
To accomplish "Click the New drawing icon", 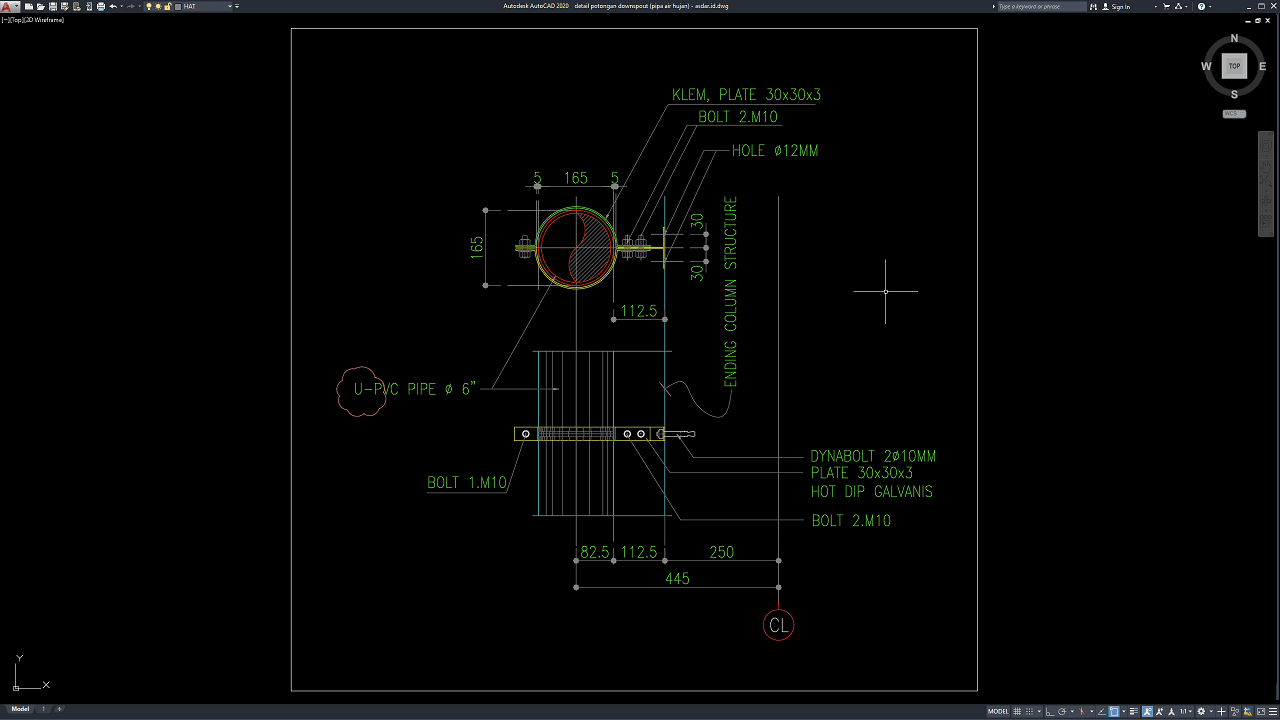I will 29,6.
